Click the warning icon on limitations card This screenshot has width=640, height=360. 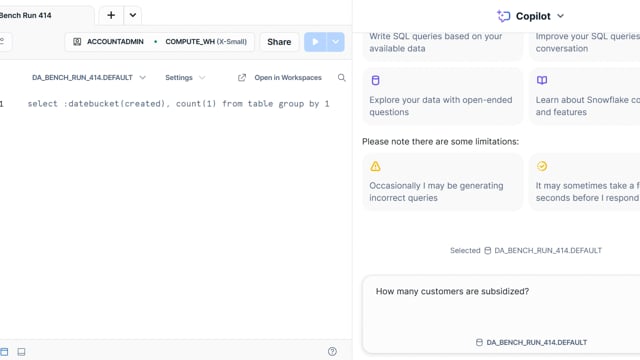pos(376,167)
